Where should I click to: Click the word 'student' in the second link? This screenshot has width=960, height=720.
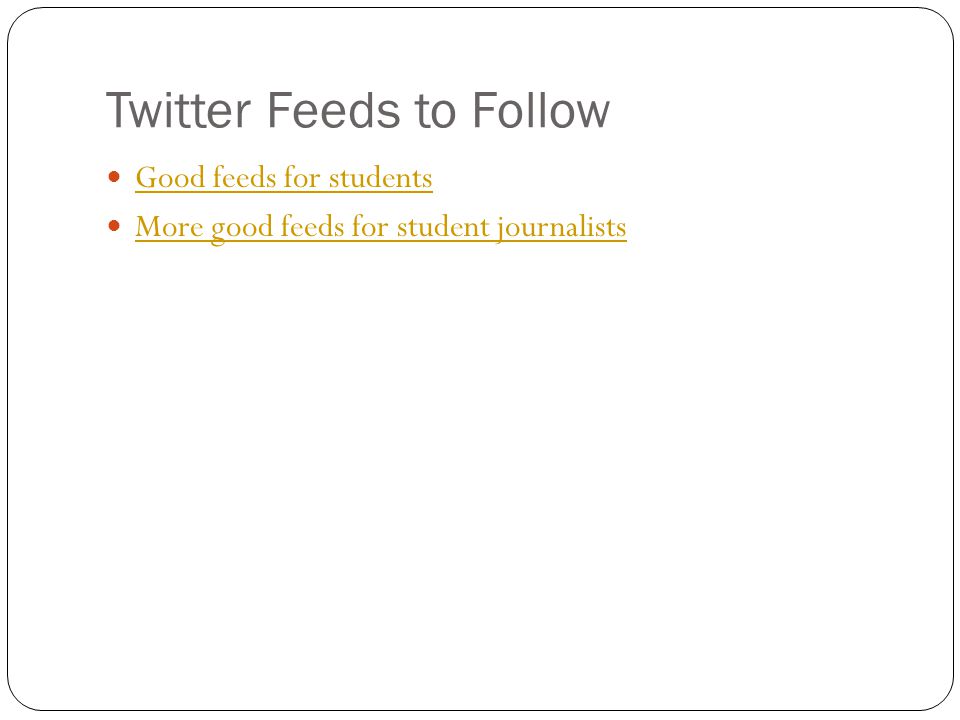point(443,227)
